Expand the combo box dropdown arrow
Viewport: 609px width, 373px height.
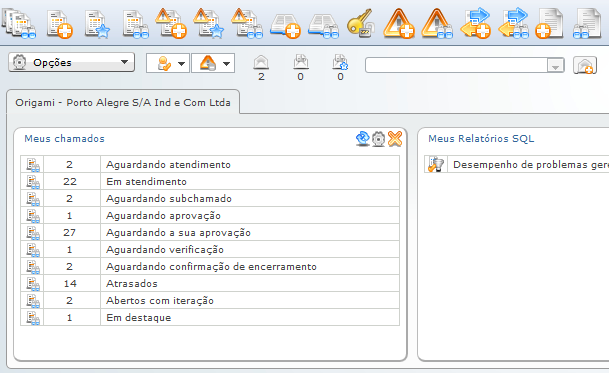(x=555, y=65)
